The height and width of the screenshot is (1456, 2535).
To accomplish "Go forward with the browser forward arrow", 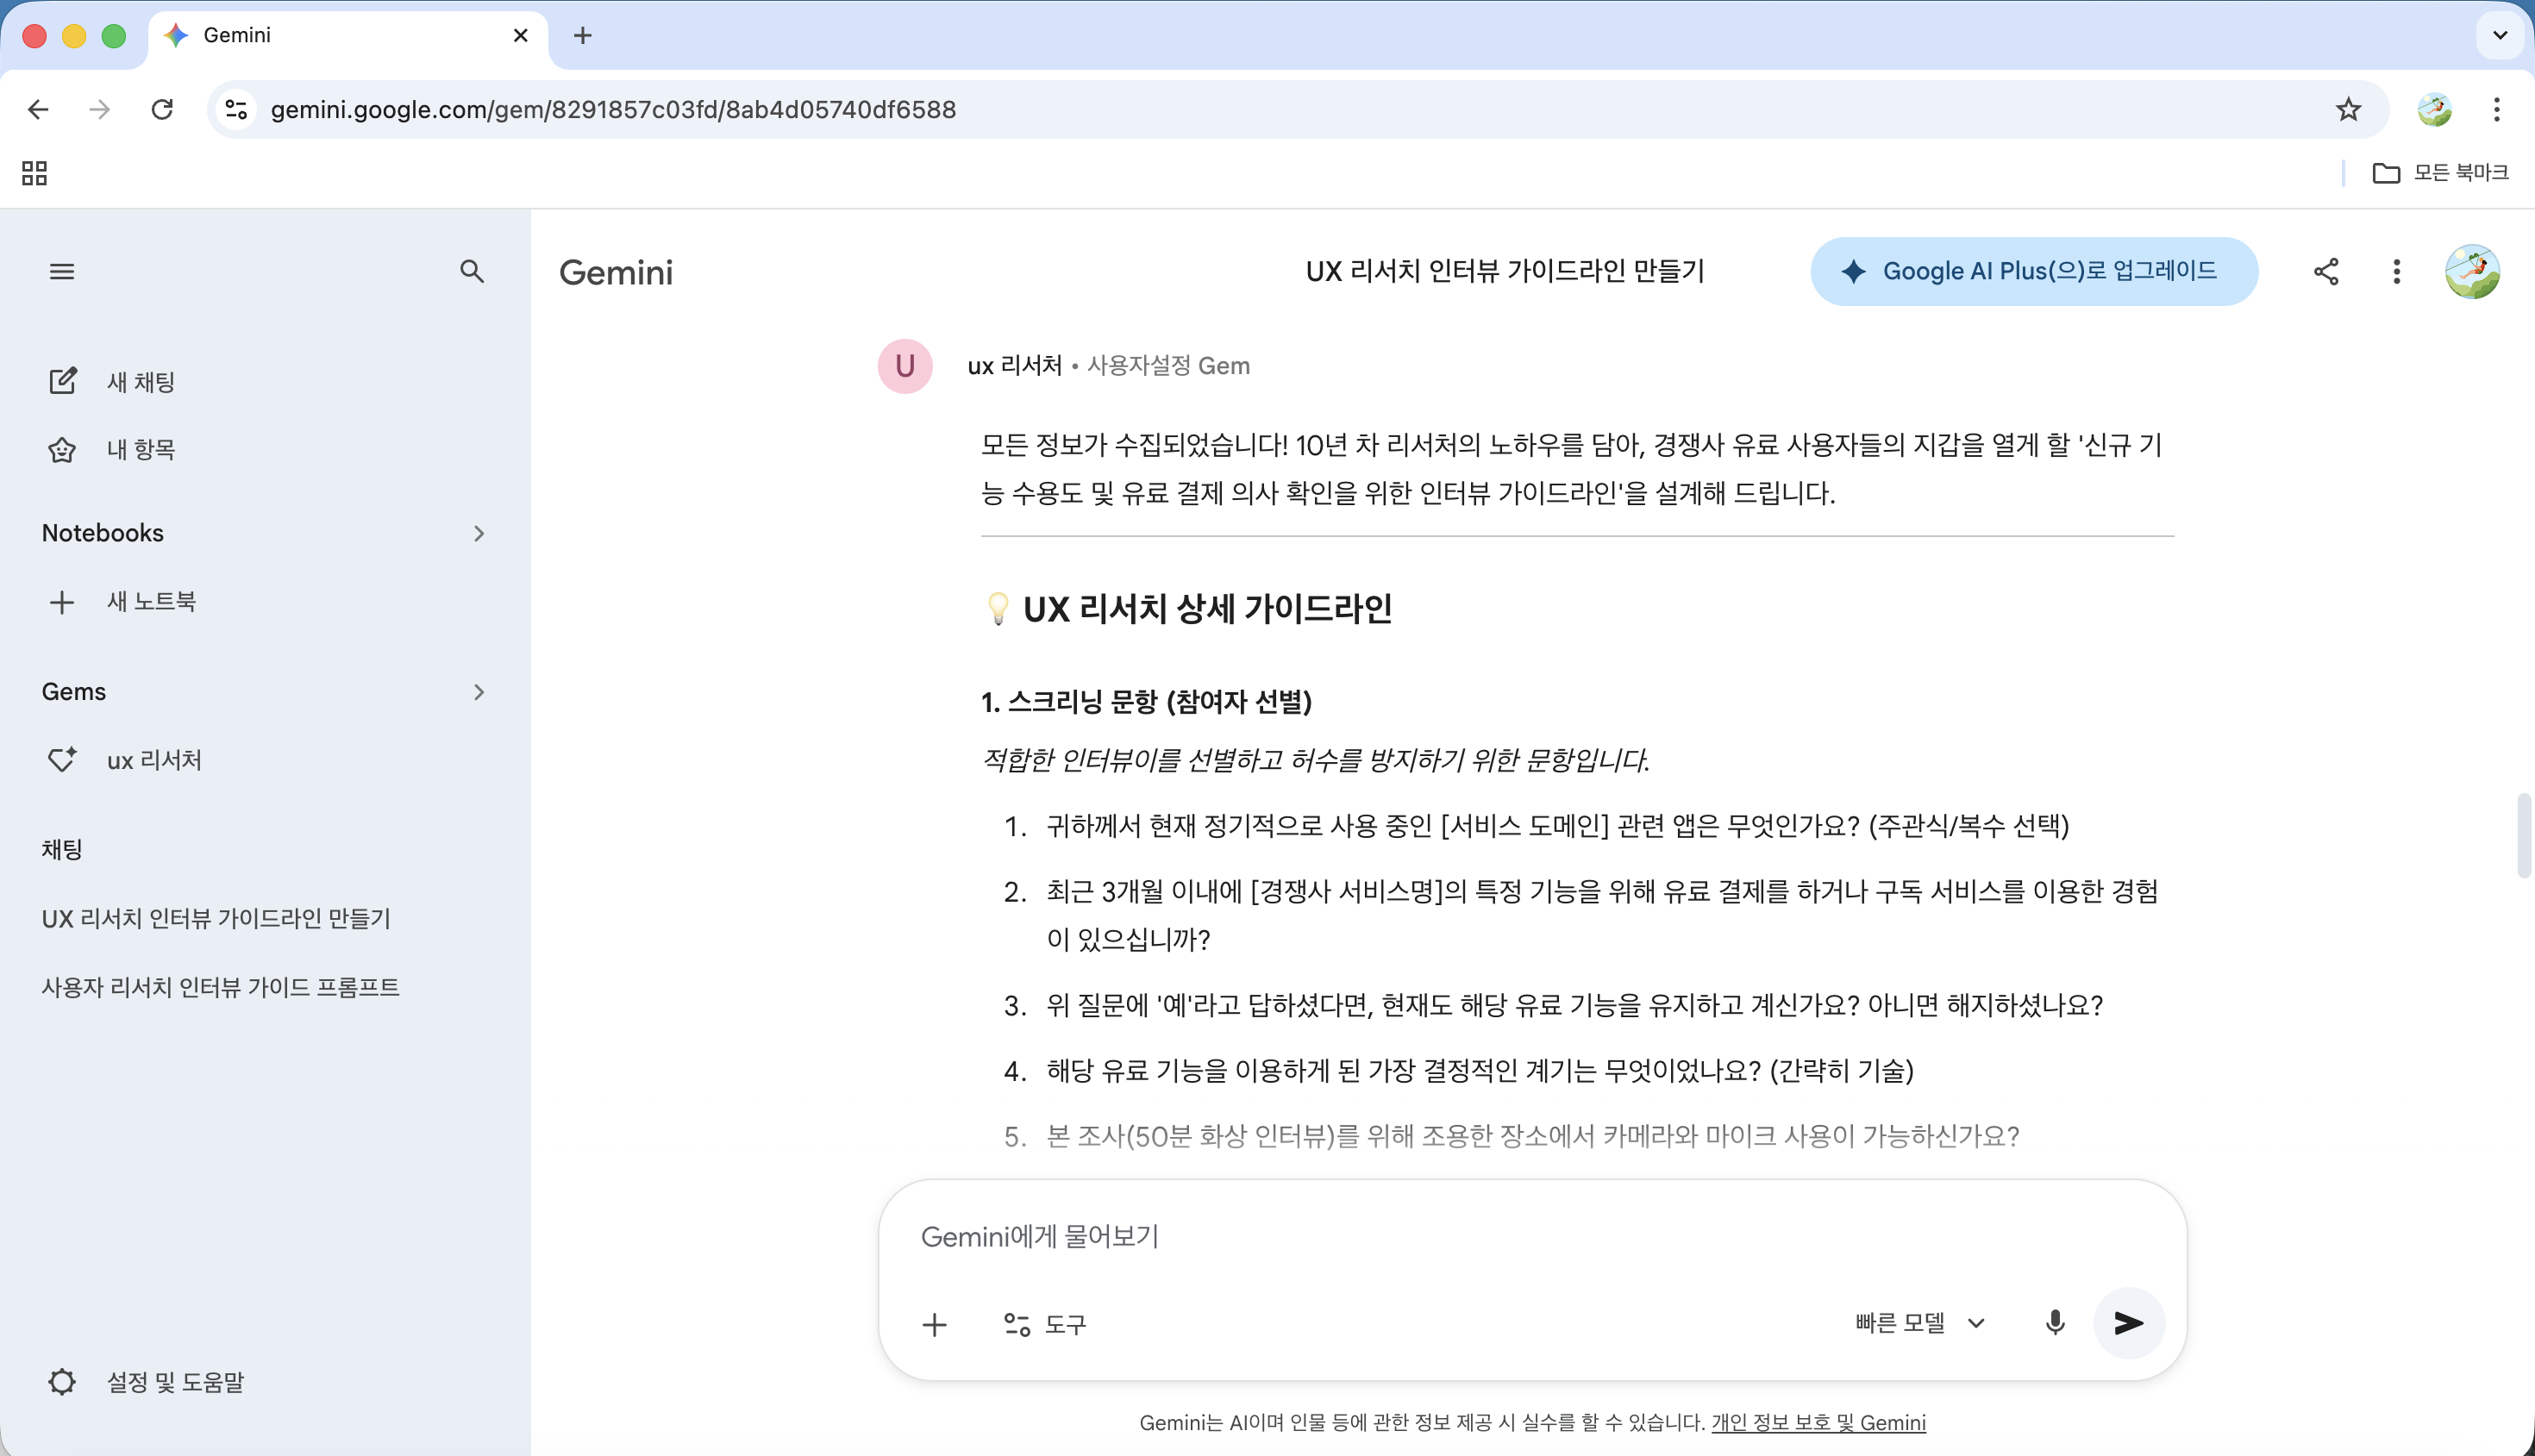I will click(x=99, y=109).
